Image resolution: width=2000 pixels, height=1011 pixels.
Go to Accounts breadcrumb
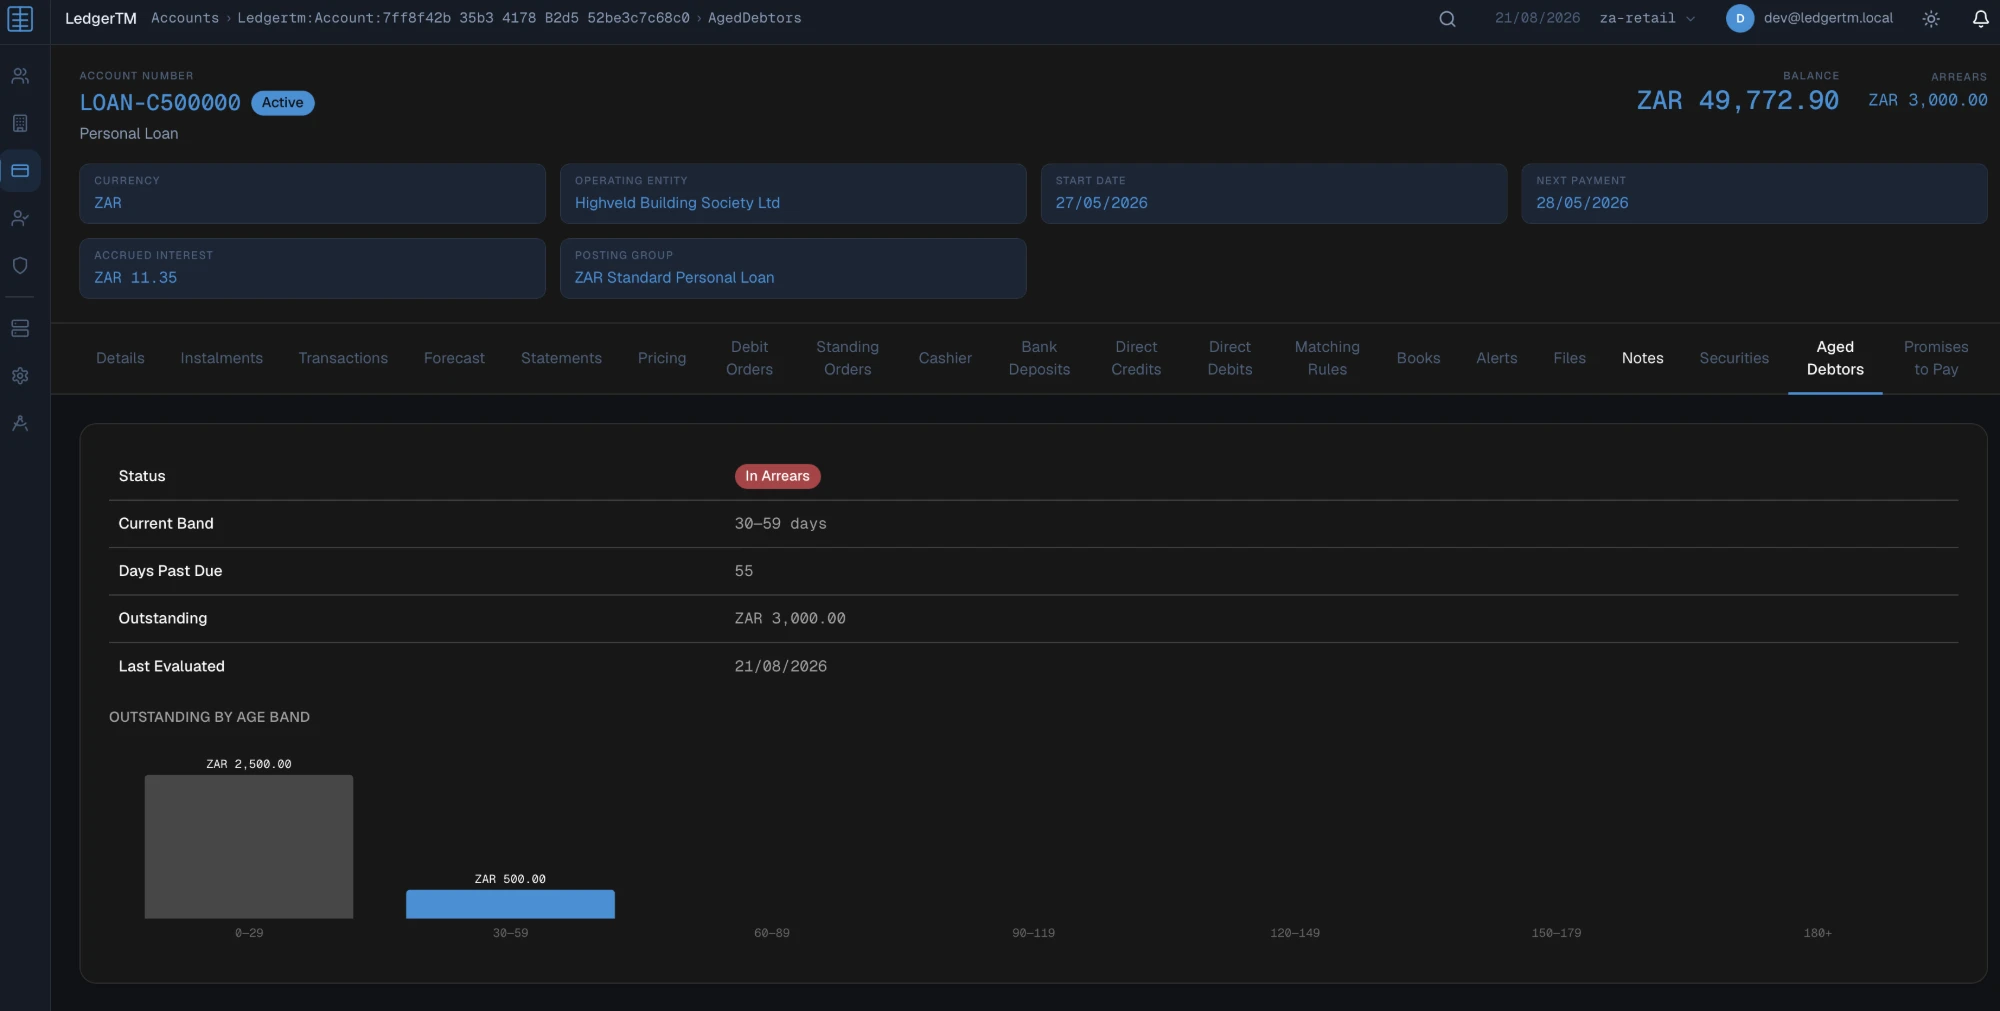tap(185, 18)
